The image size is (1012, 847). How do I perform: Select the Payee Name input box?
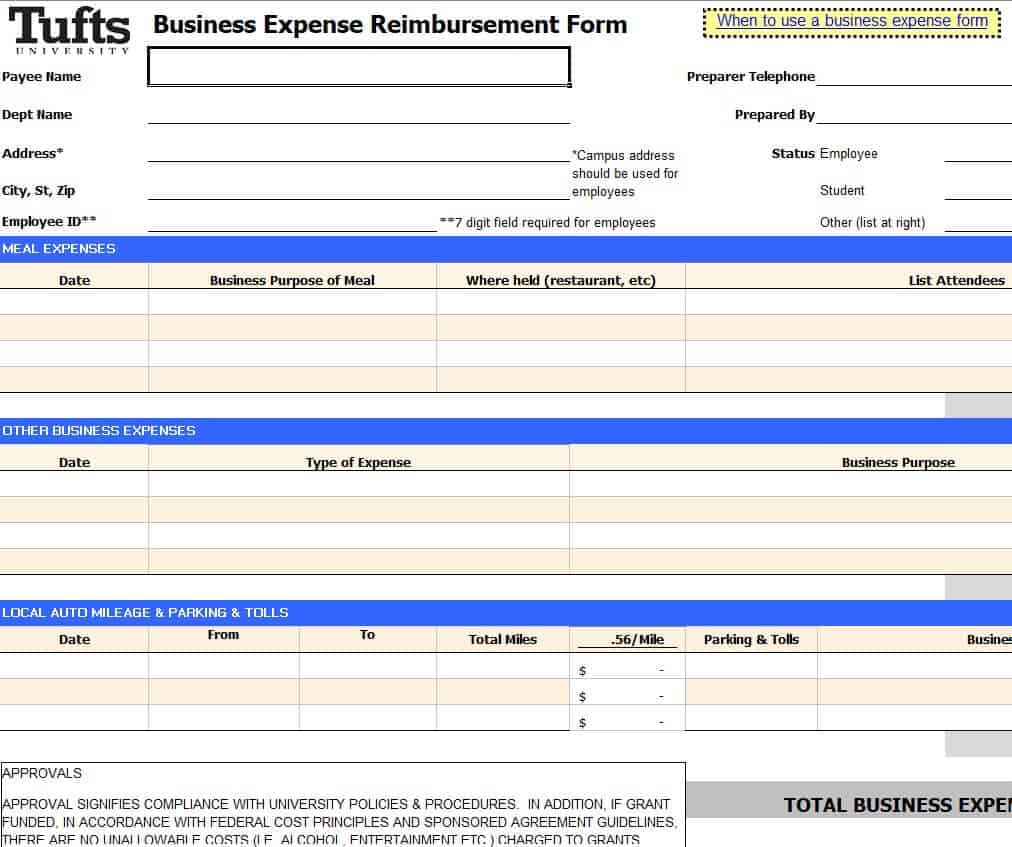(x=358, y=67)
